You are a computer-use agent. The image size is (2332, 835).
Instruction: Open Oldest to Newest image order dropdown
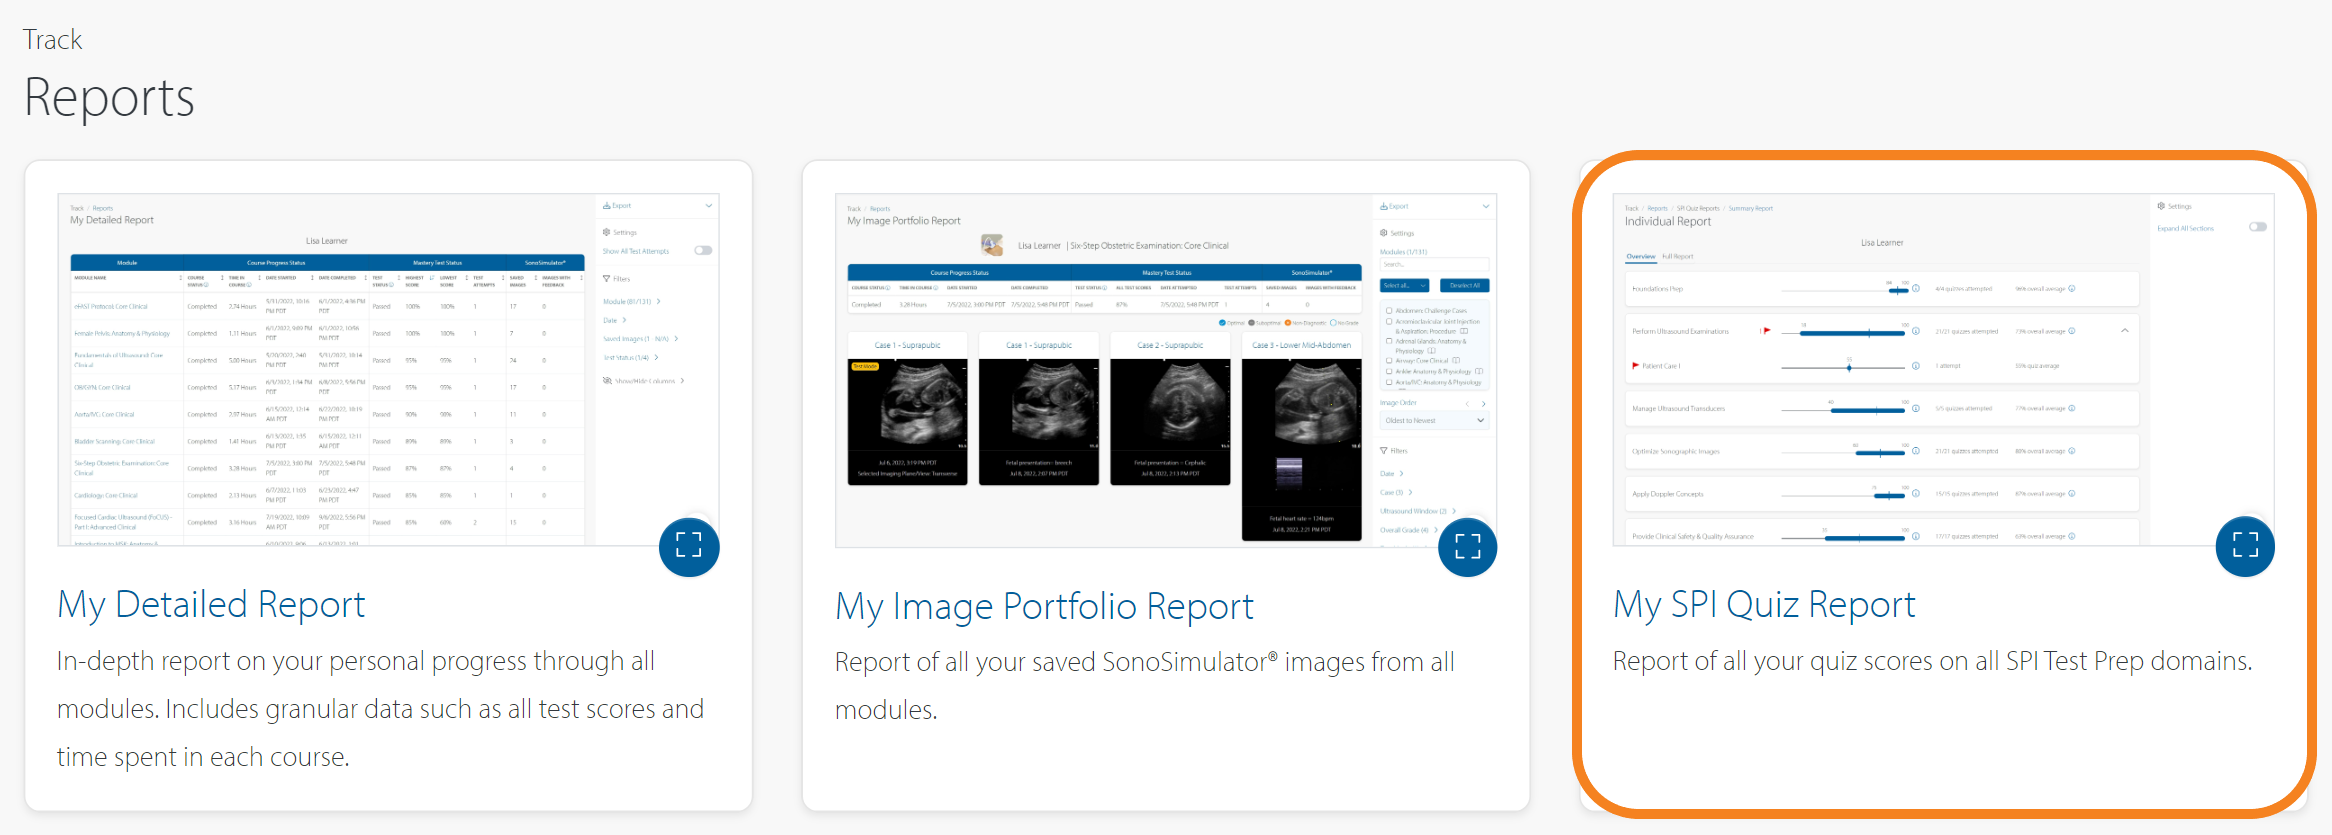[1434, 421]
